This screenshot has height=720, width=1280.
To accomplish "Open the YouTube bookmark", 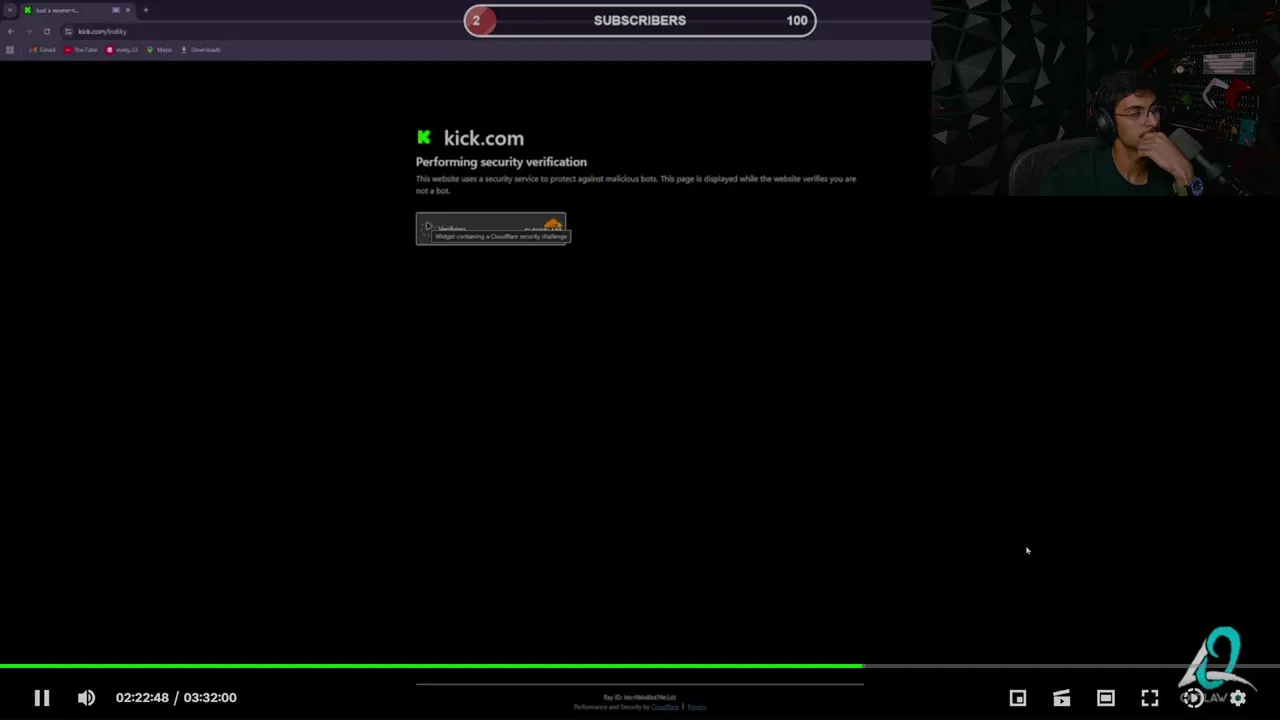I will click(81, 49).
